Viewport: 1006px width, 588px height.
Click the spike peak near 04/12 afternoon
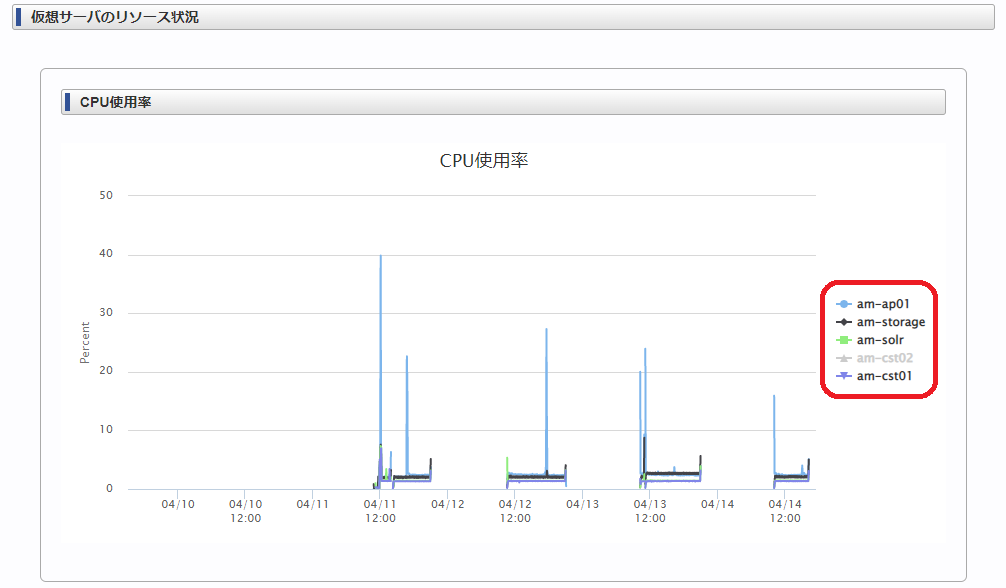point(547,330)
